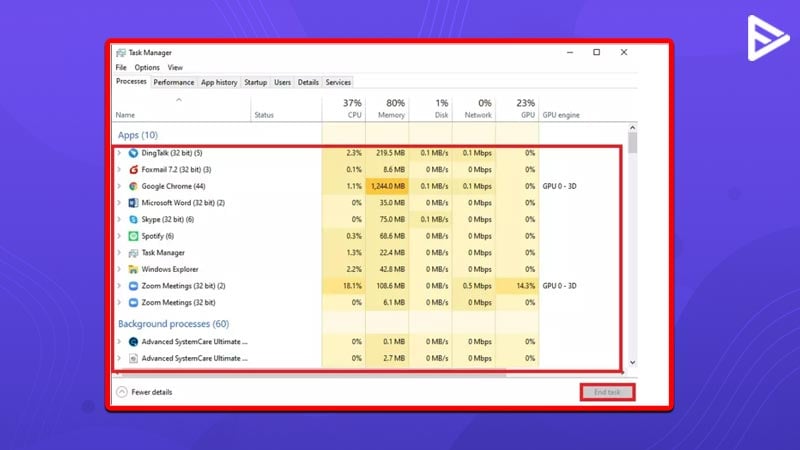
Task: Click the vertical scrollbar down arrow
Action: (x=633, y=363)
